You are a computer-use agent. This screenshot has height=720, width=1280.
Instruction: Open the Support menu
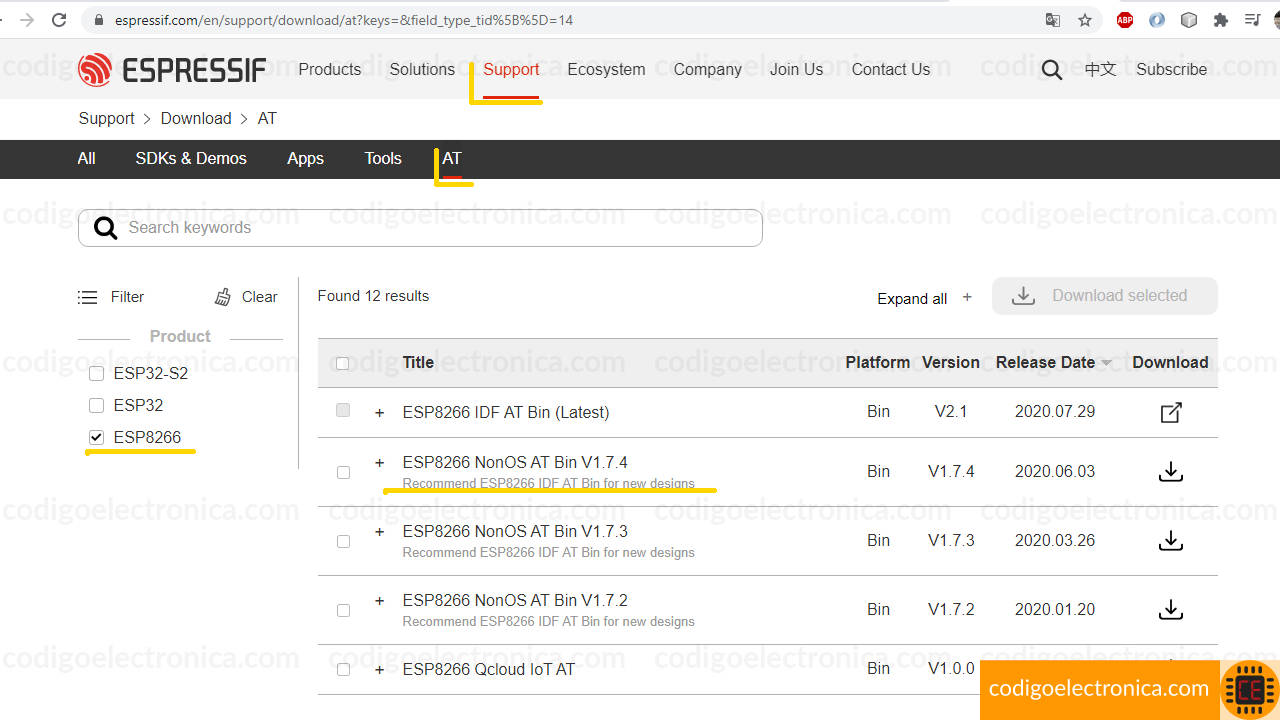[x=511, y=69]
